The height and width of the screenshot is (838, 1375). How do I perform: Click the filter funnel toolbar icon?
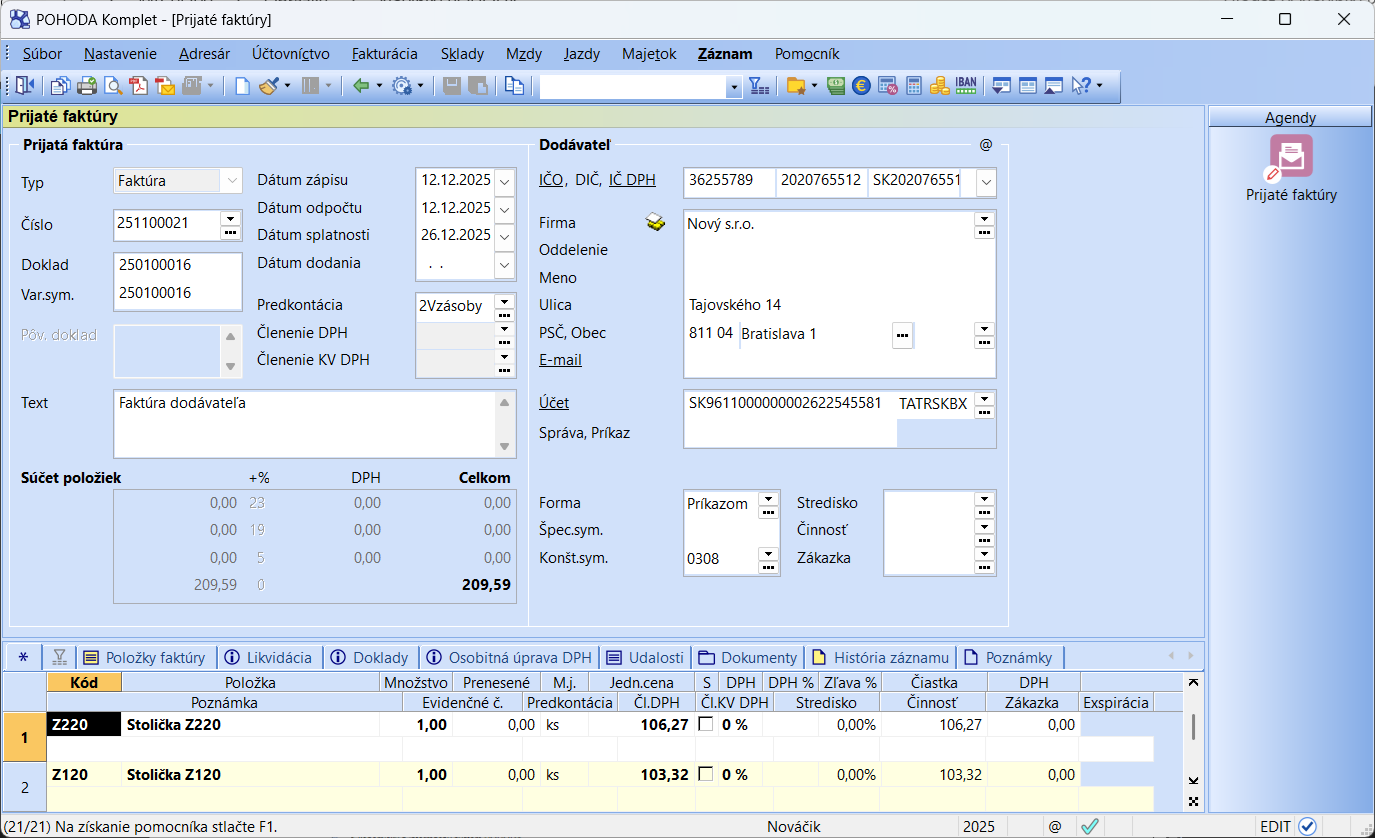[x=759, y=86]
